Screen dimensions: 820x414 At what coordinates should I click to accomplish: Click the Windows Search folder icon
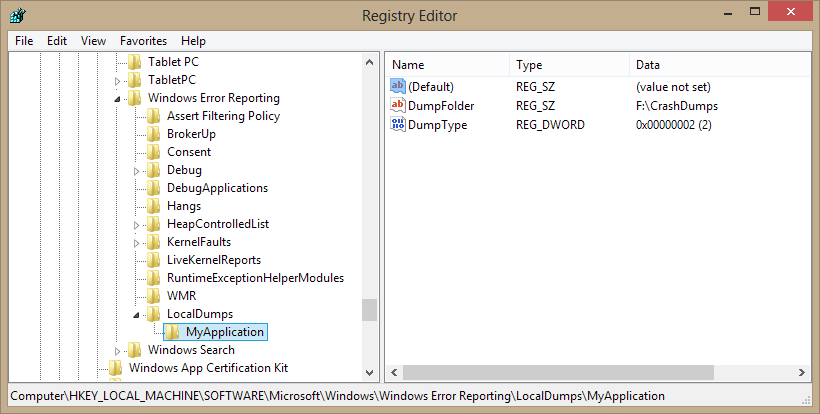click(x=135, y=350)
